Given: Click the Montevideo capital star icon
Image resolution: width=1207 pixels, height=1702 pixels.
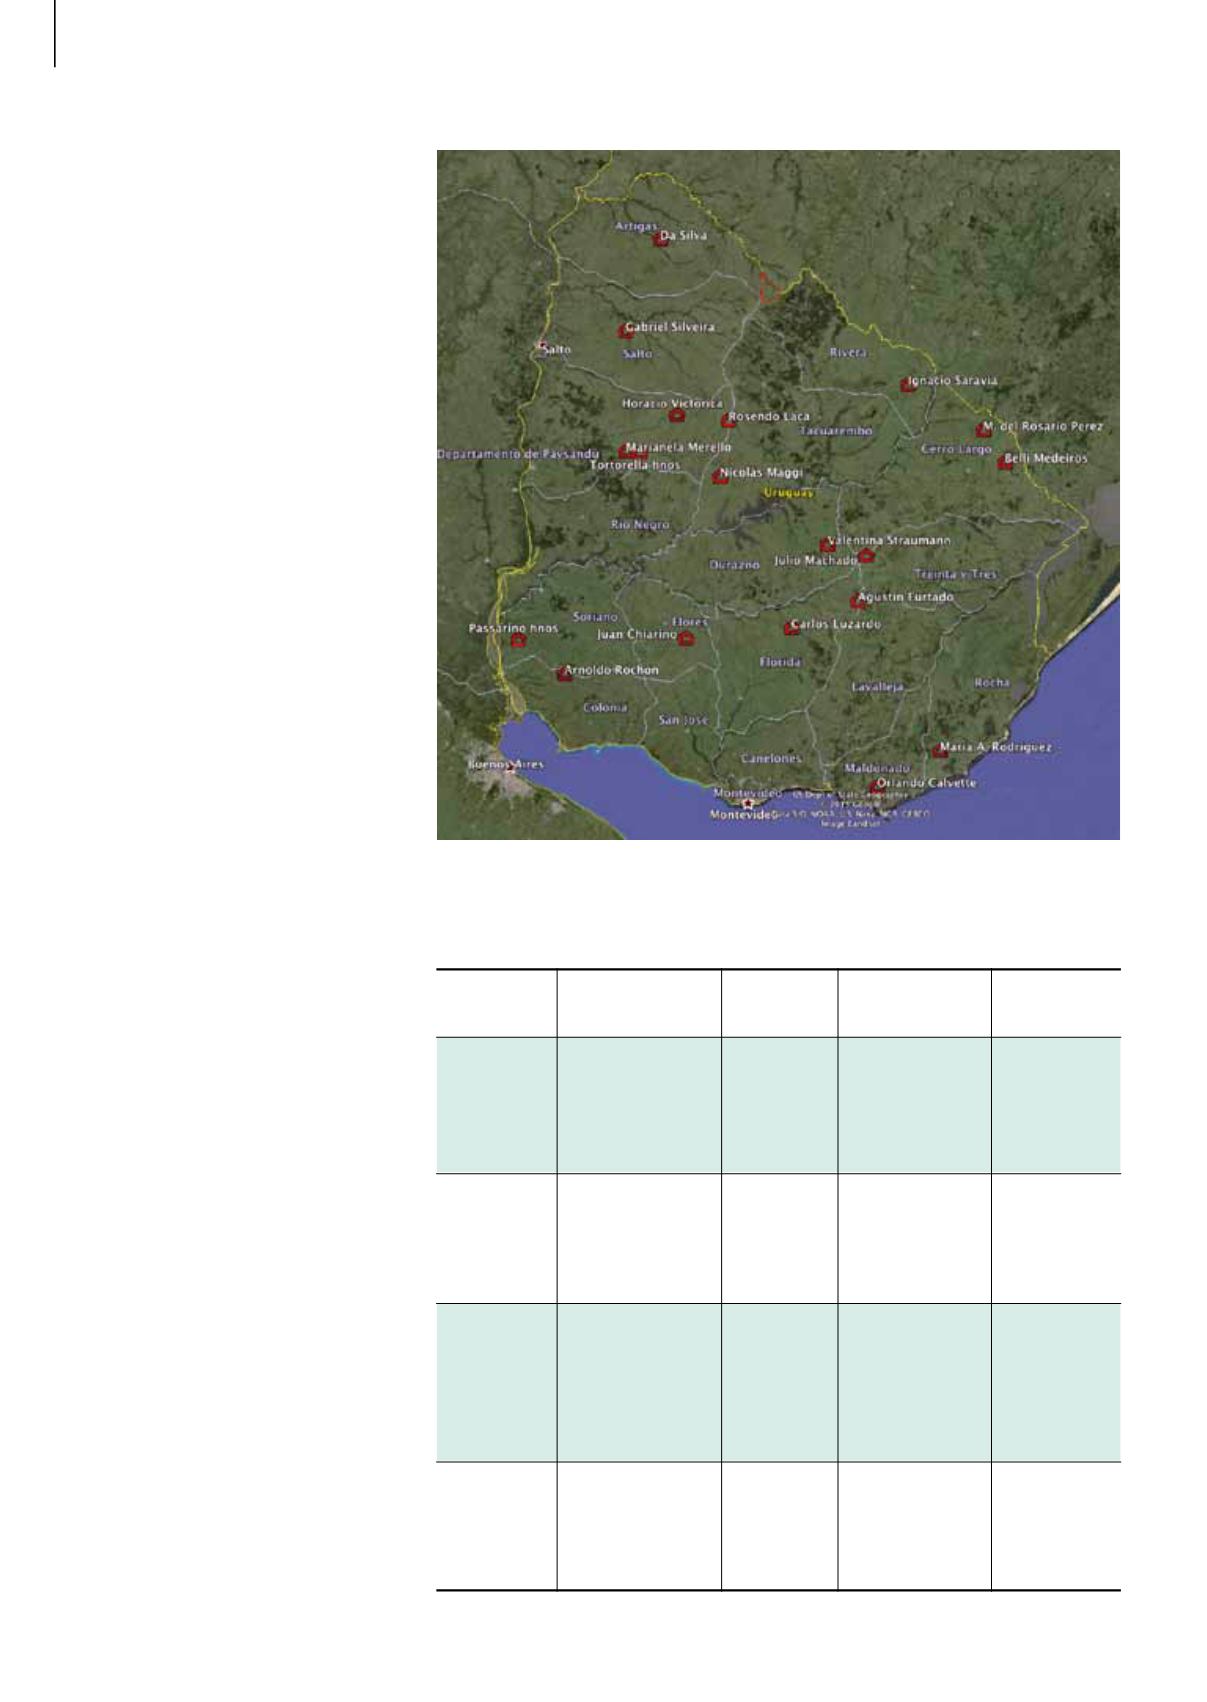Looking at the screenshot, I should 748,803.
